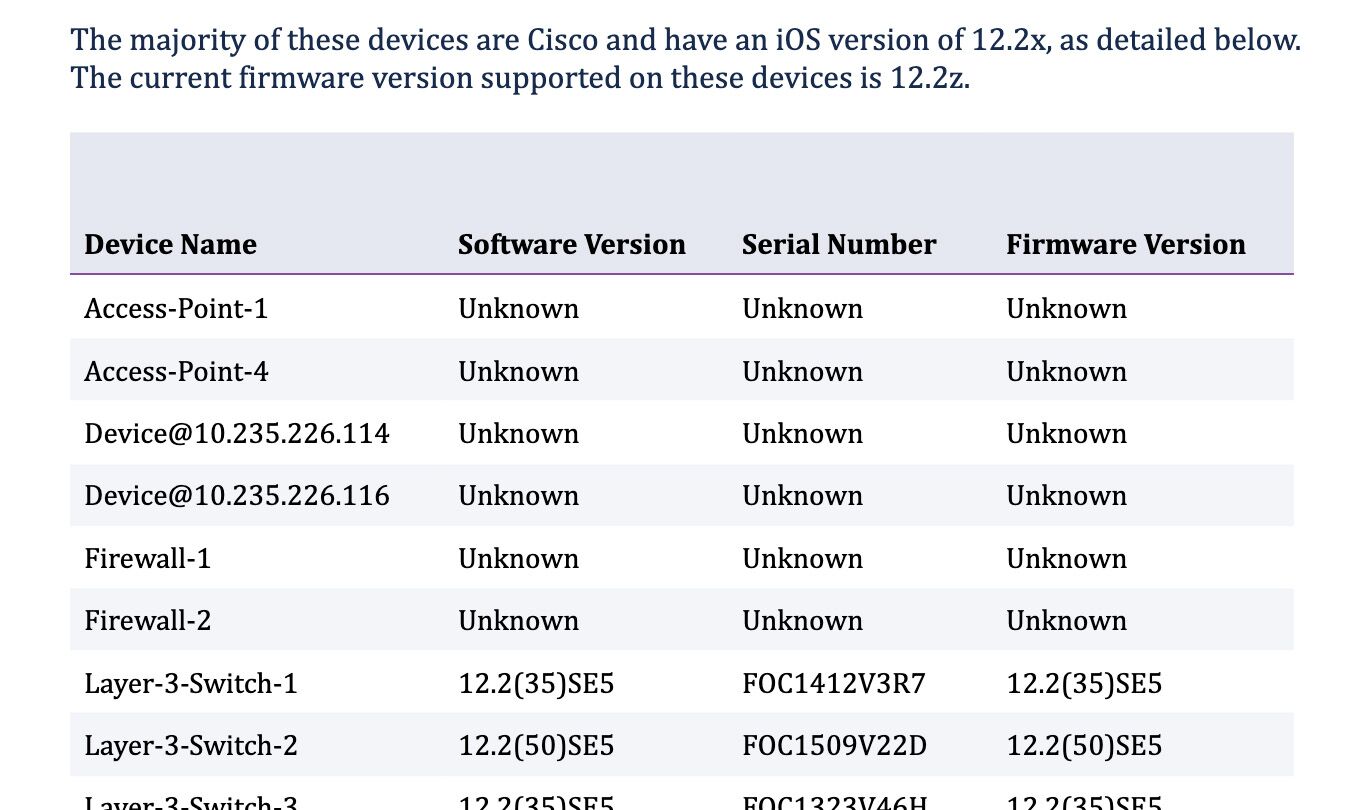Click the Device@10.235.226.114 cell

237,434
